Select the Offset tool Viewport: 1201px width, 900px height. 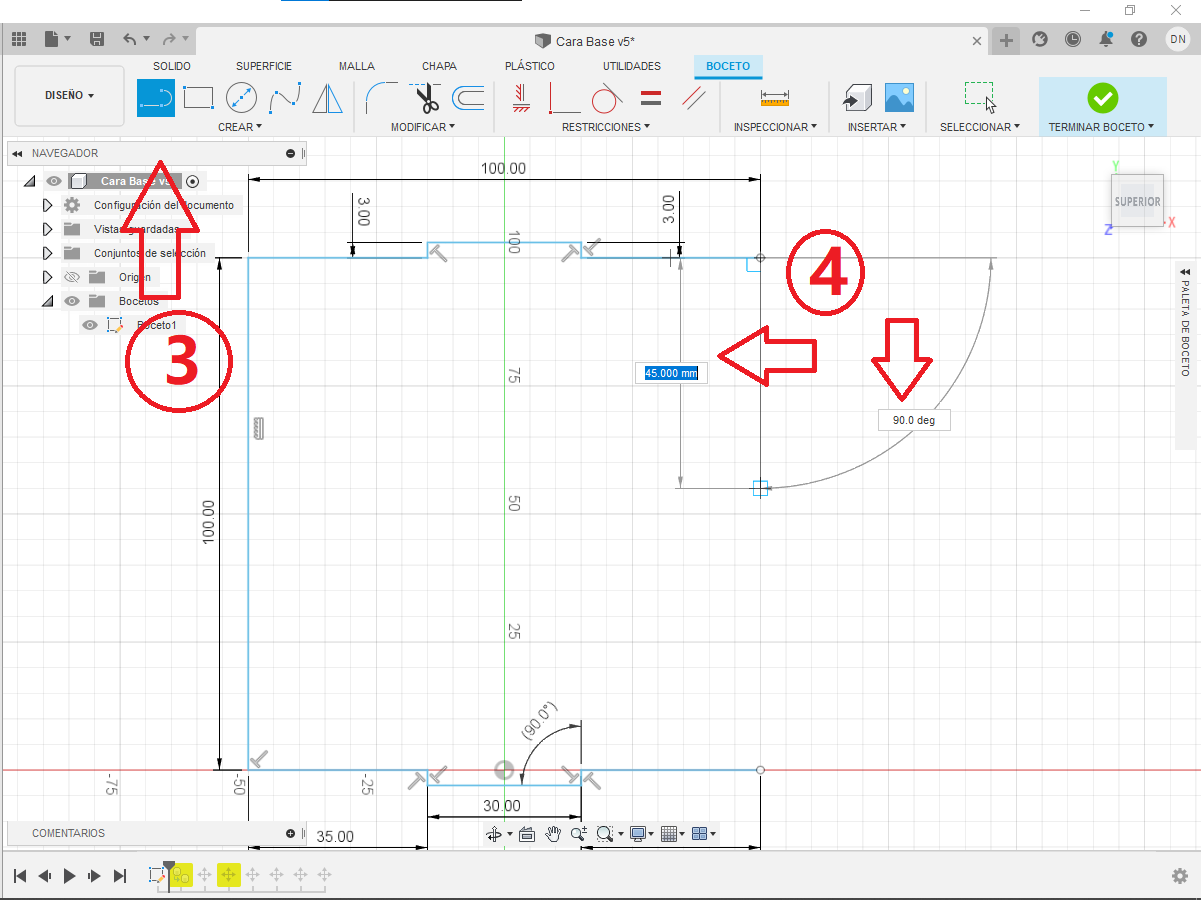tap(468, 98)
